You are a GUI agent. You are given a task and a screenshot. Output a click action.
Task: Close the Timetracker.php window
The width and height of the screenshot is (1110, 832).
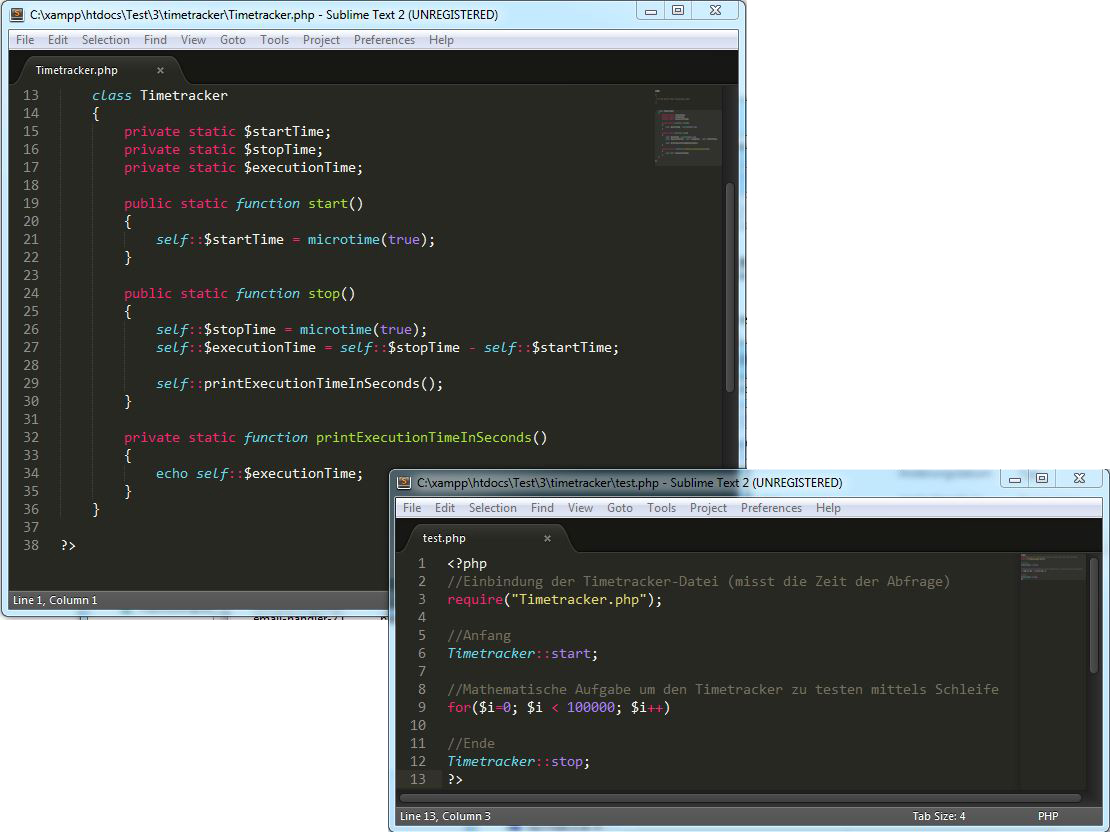click(716, 11)
